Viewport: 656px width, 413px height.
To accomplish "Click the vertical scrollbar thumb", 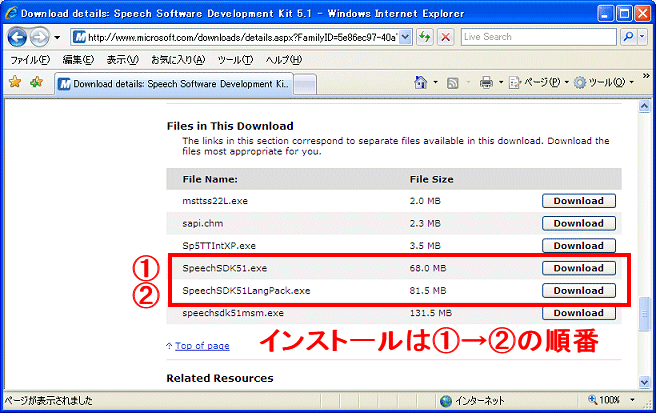I will (x=644, y=314).
